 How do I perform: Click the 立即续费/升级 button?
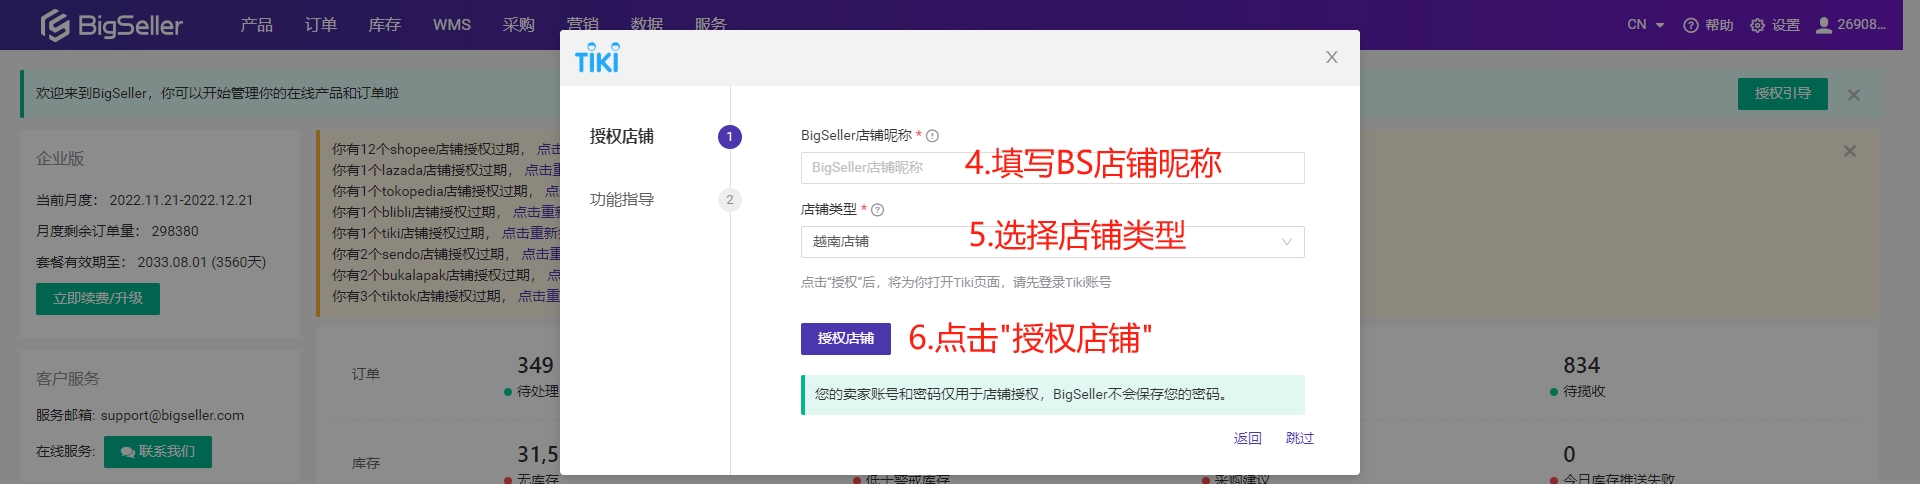(98, 298)
